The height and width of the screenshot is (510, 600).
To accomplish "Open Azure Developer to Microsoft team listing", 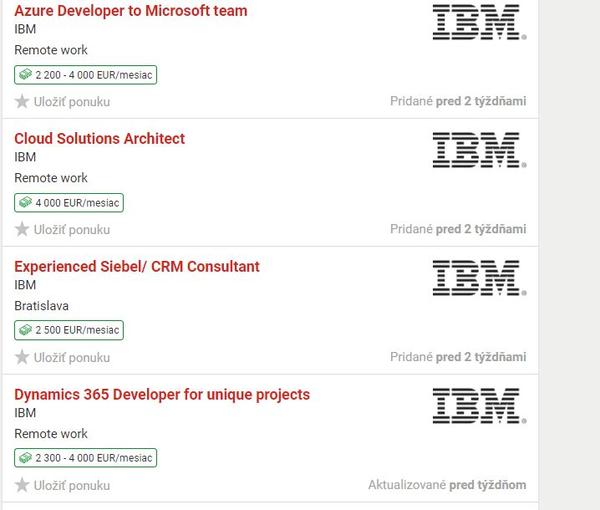I will [x=131, y=11].
